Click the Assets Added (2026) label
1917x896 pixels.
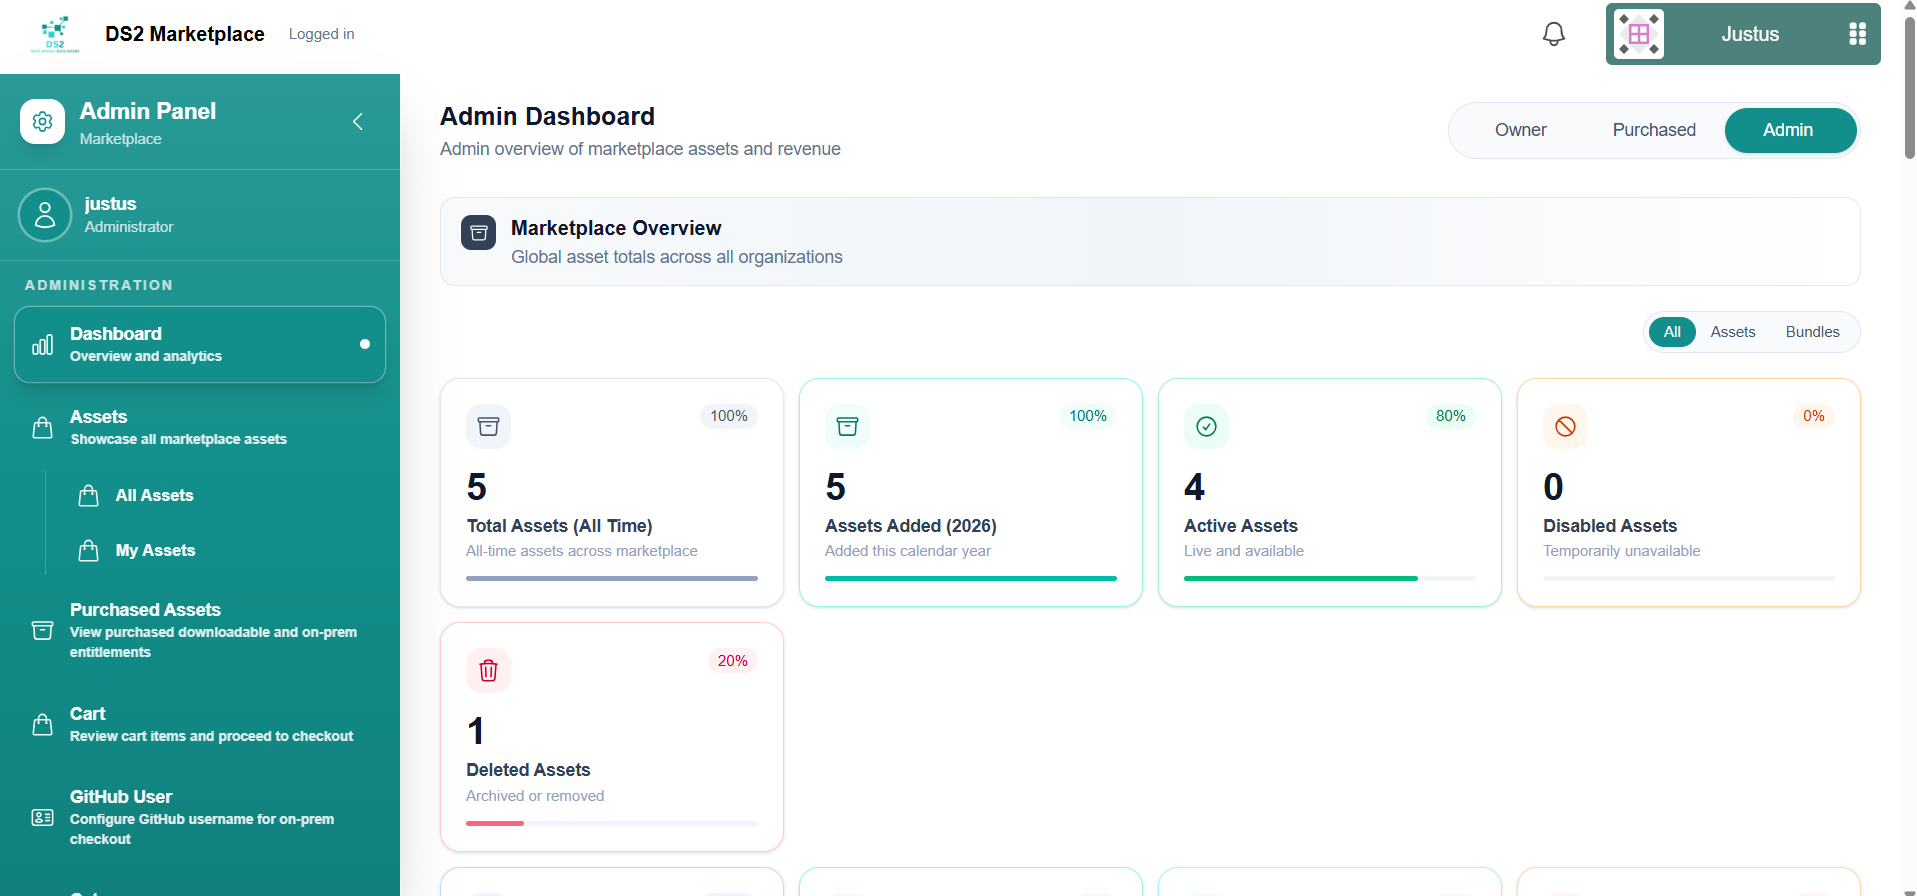pyautogui.click(x=910, y=526)
